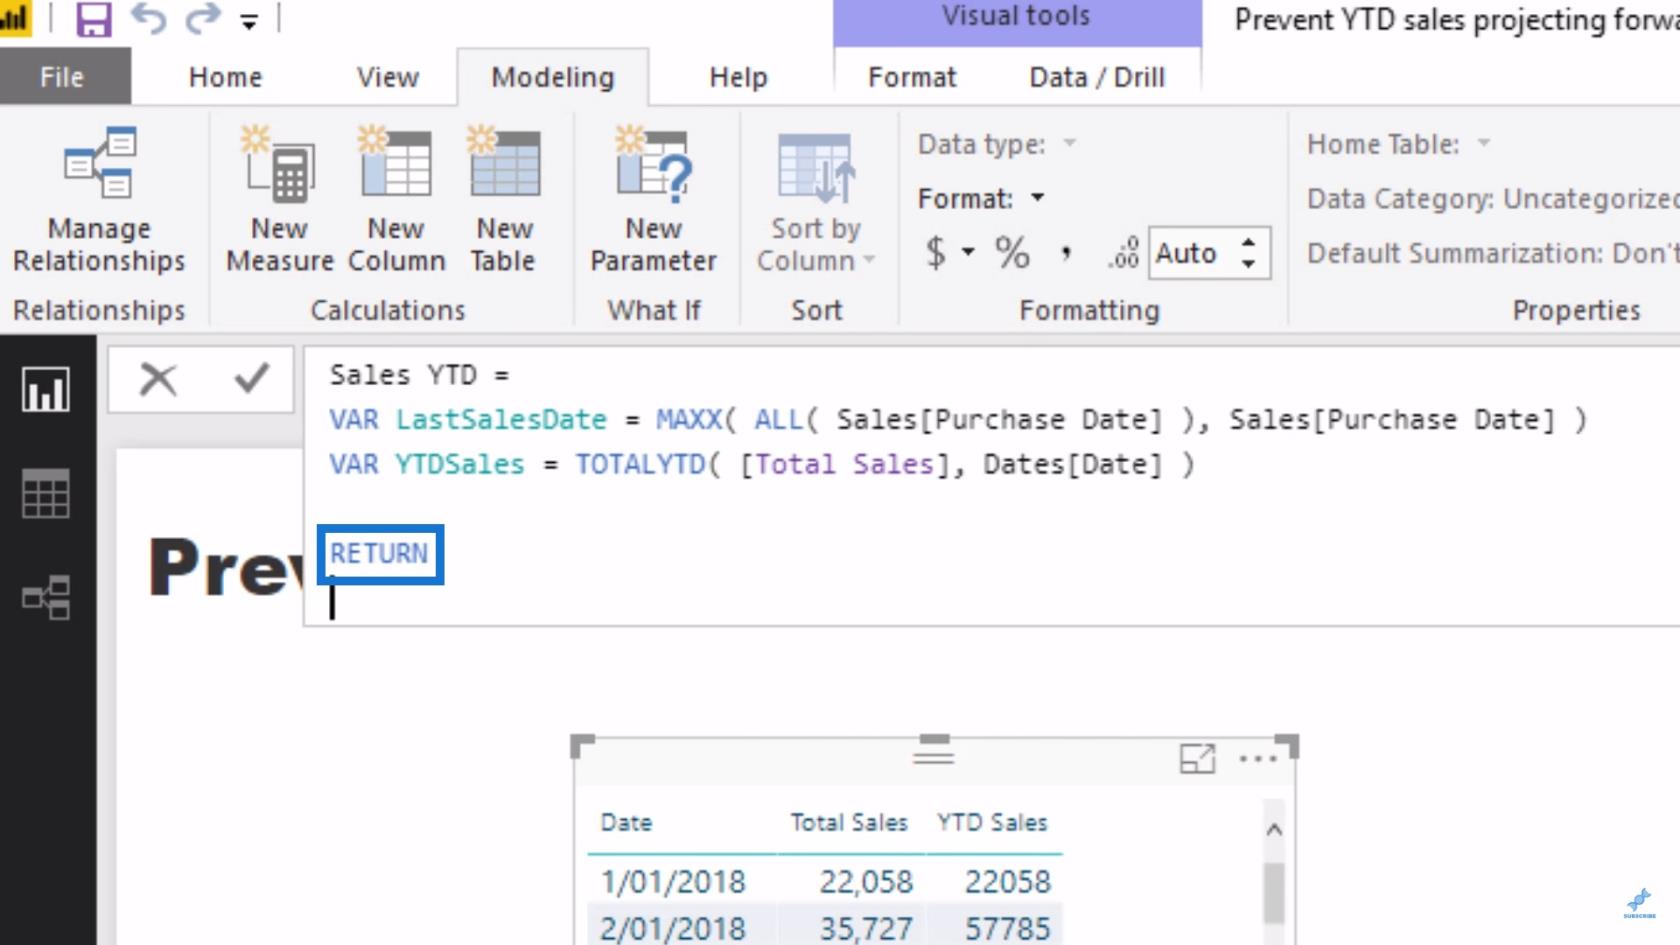Viewport: 1680px width, 945px height.
Task: Switch to Report view in sidebar
Action: 46,389
